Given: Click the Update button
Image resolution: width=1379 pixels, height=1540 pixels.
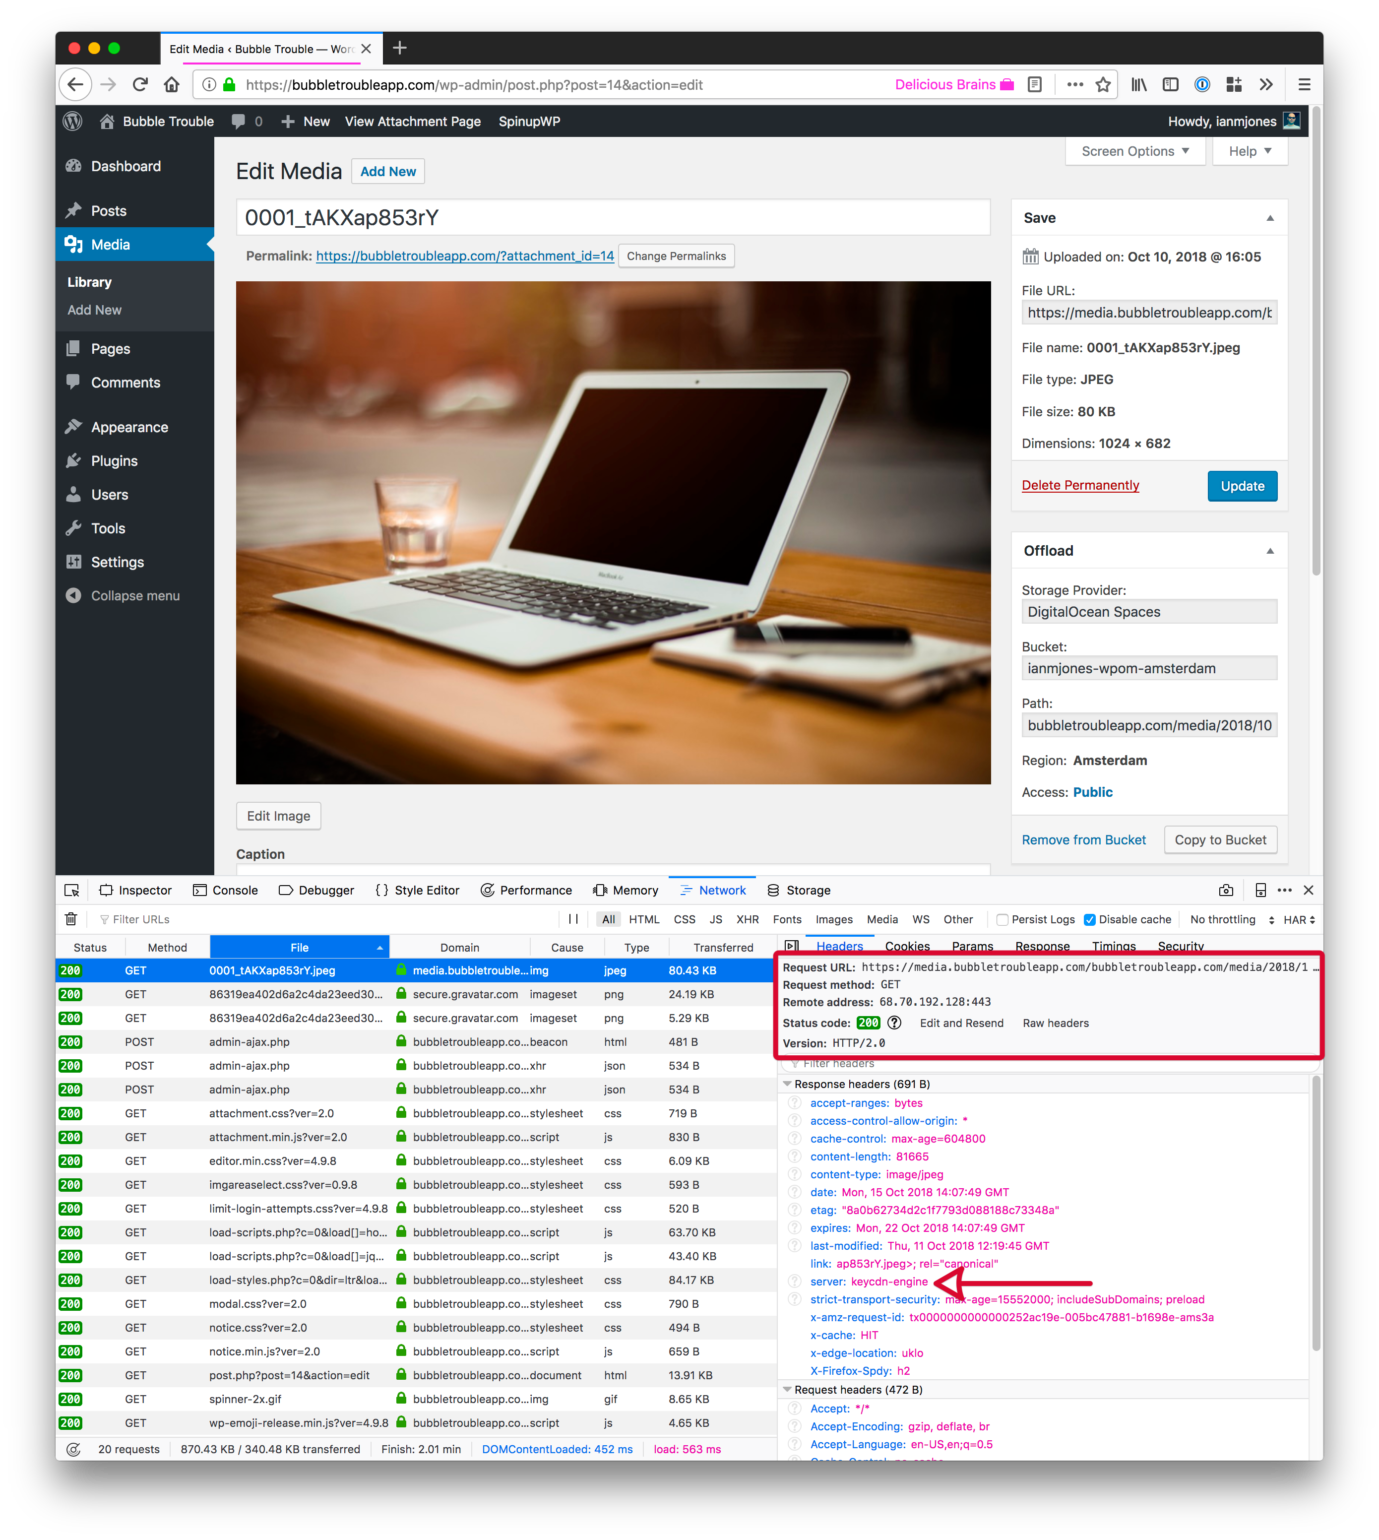Looking at the screenshot, I should coord(1242,486).
